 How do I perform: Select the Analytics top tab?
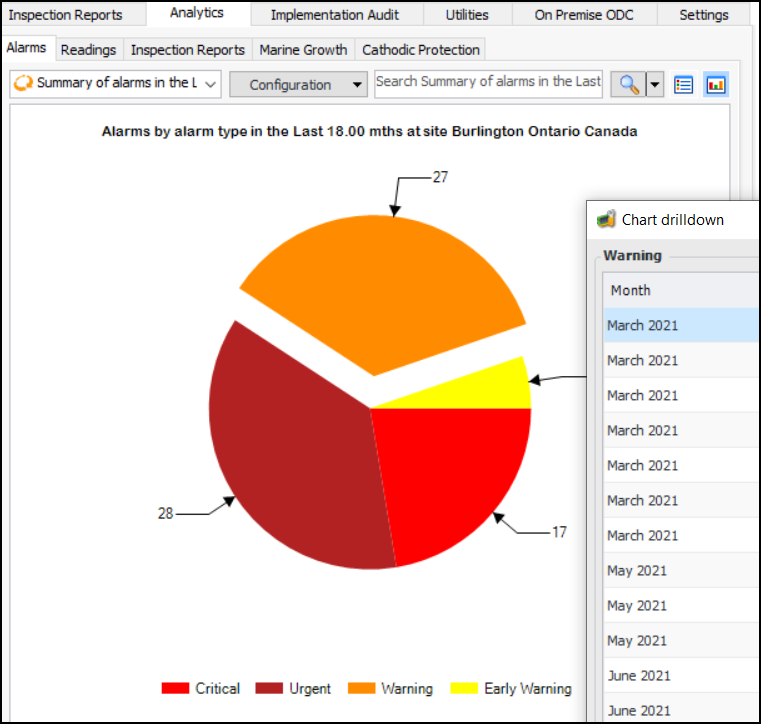(x=197, y=13)
